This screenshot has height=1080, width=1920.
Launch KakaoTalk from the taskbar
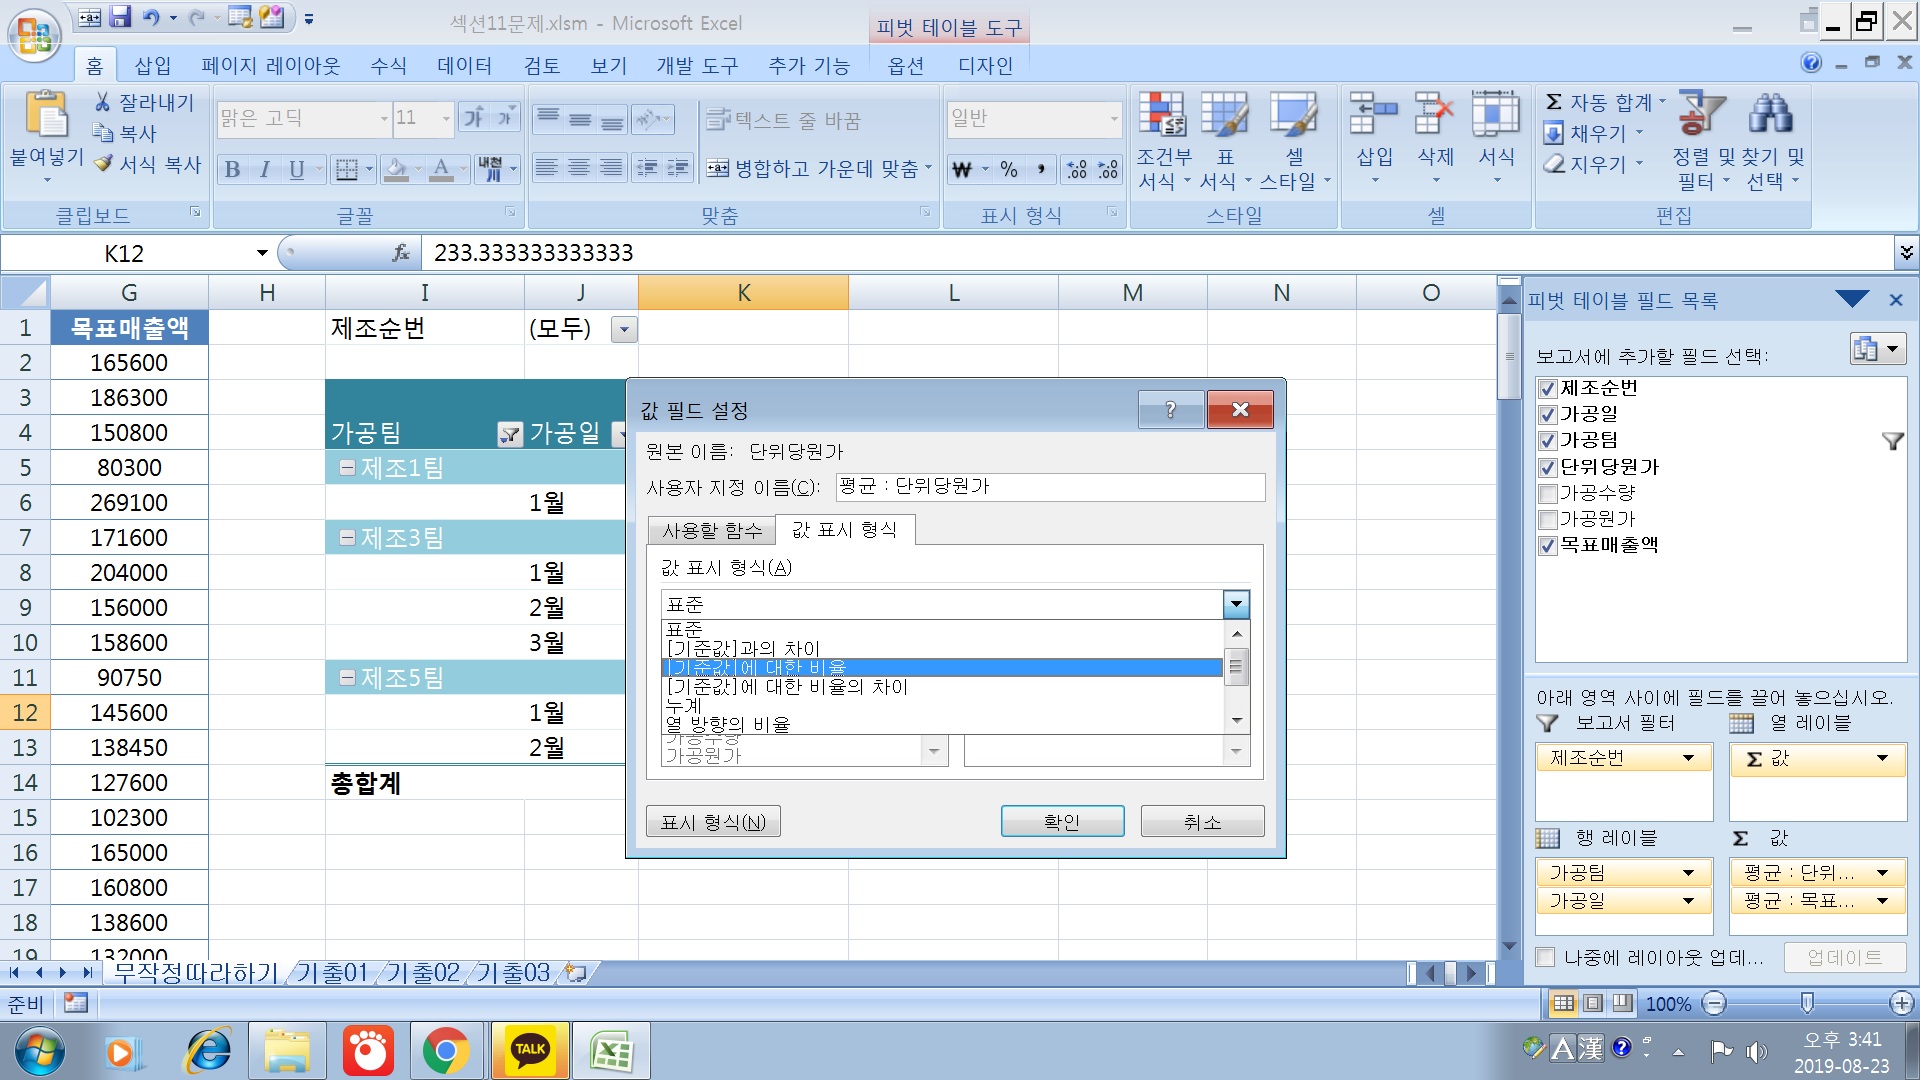click(x=529, y=1051)
